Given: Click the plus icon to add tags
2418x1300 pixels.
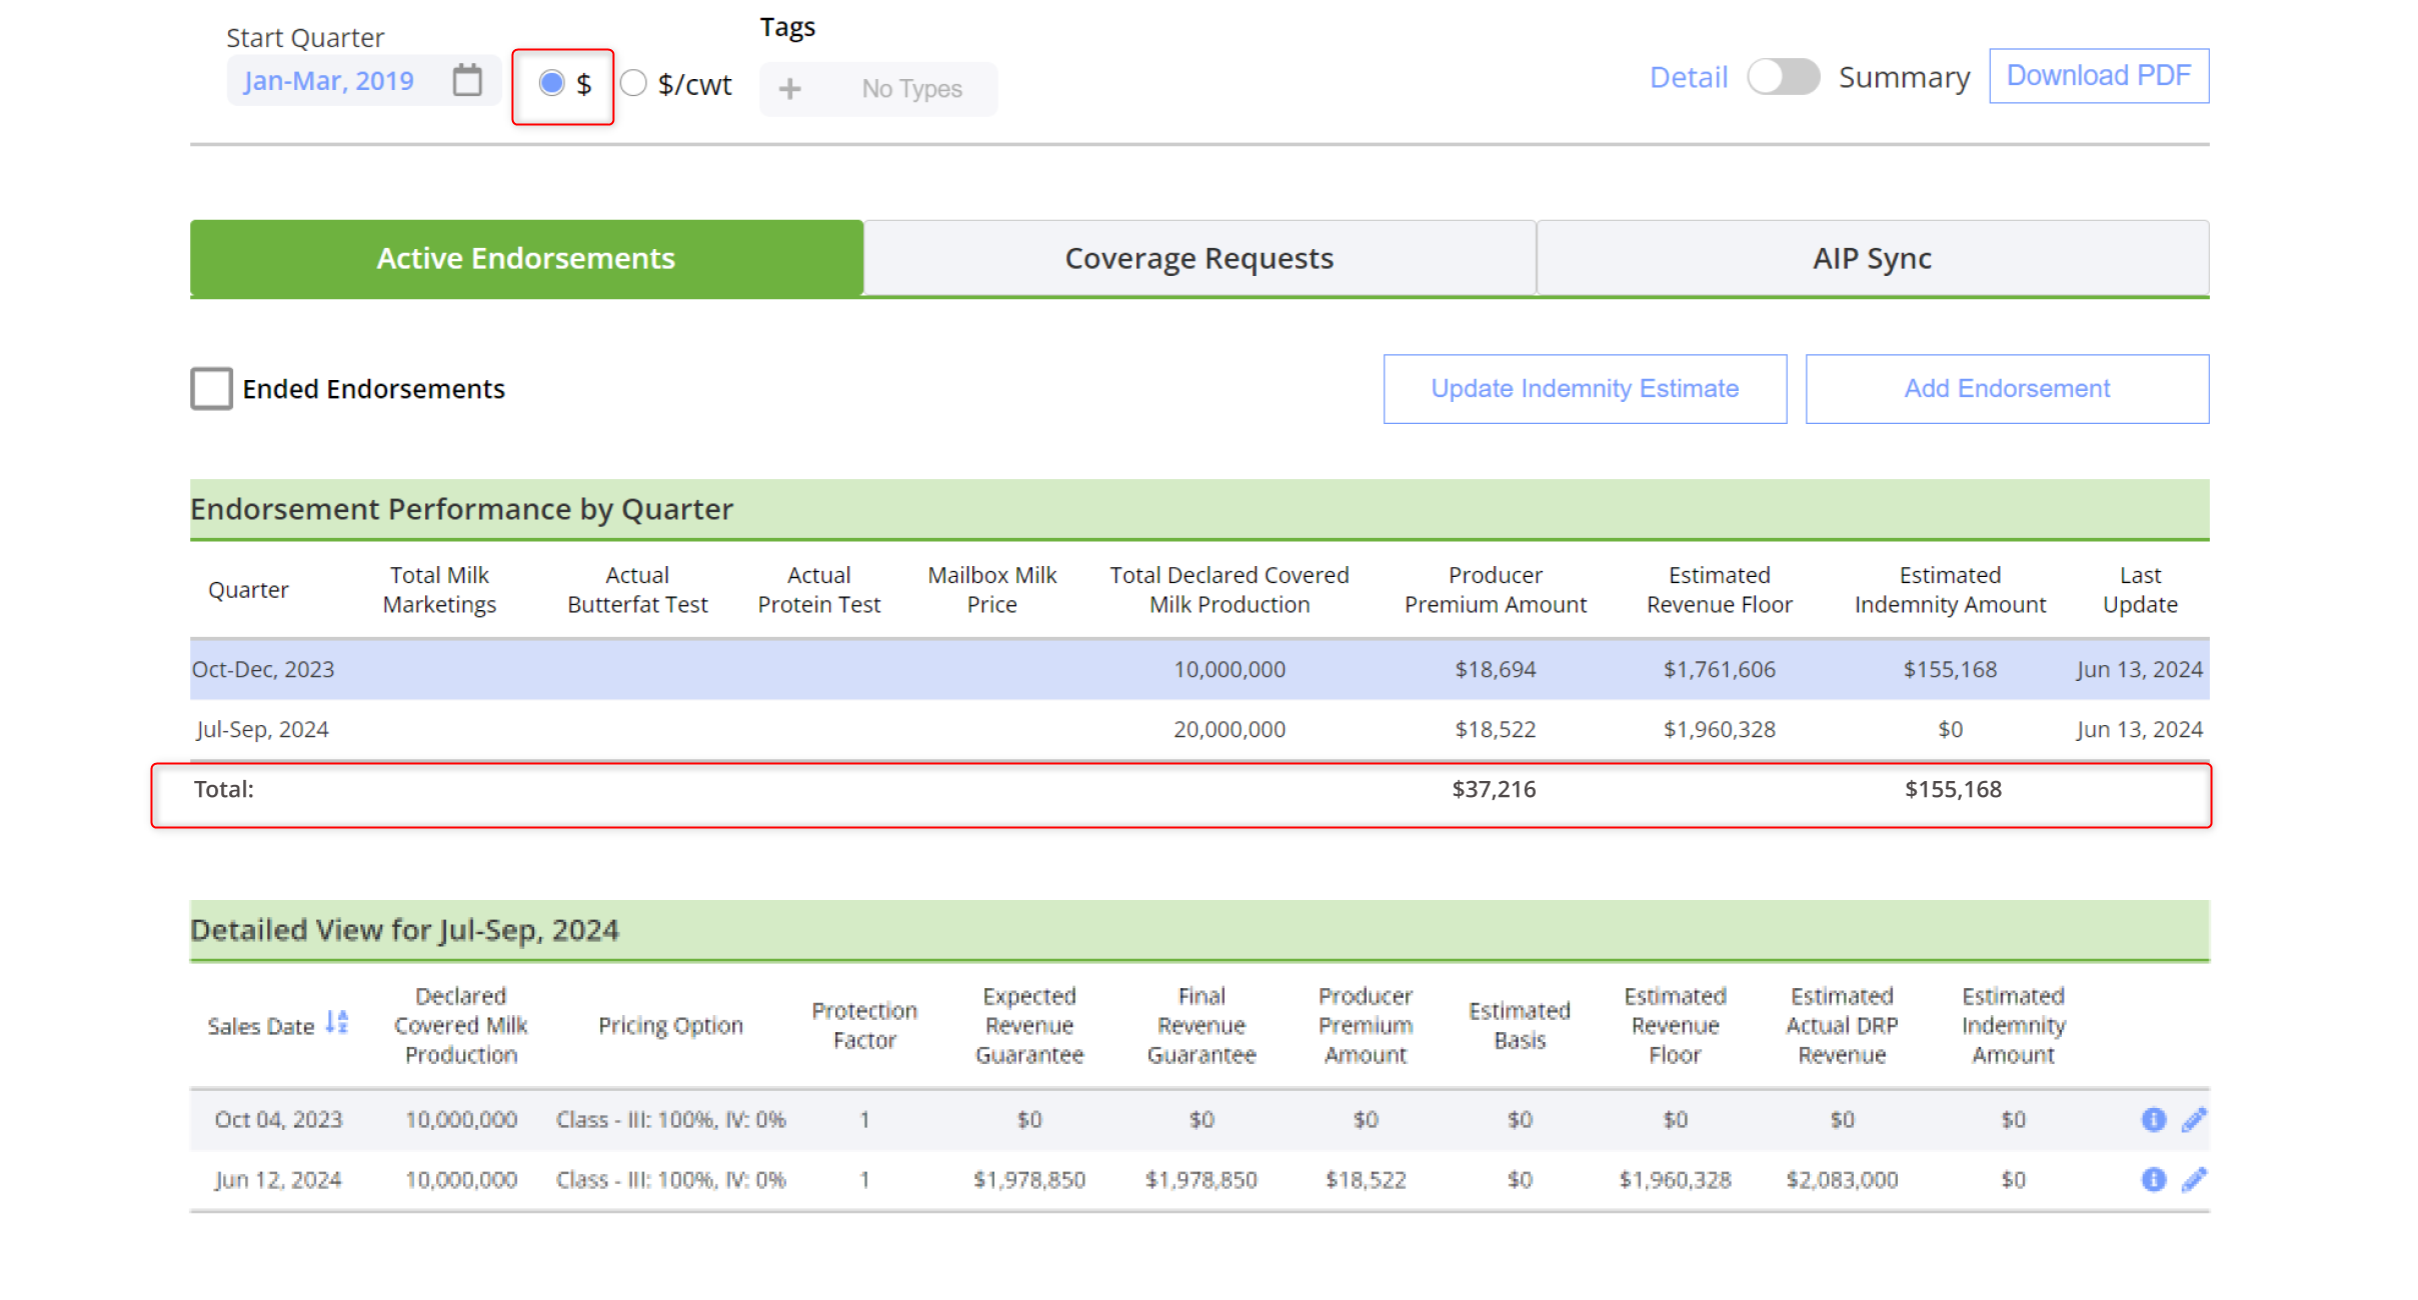Looking at the screenshot, I should tap(790, 89).
